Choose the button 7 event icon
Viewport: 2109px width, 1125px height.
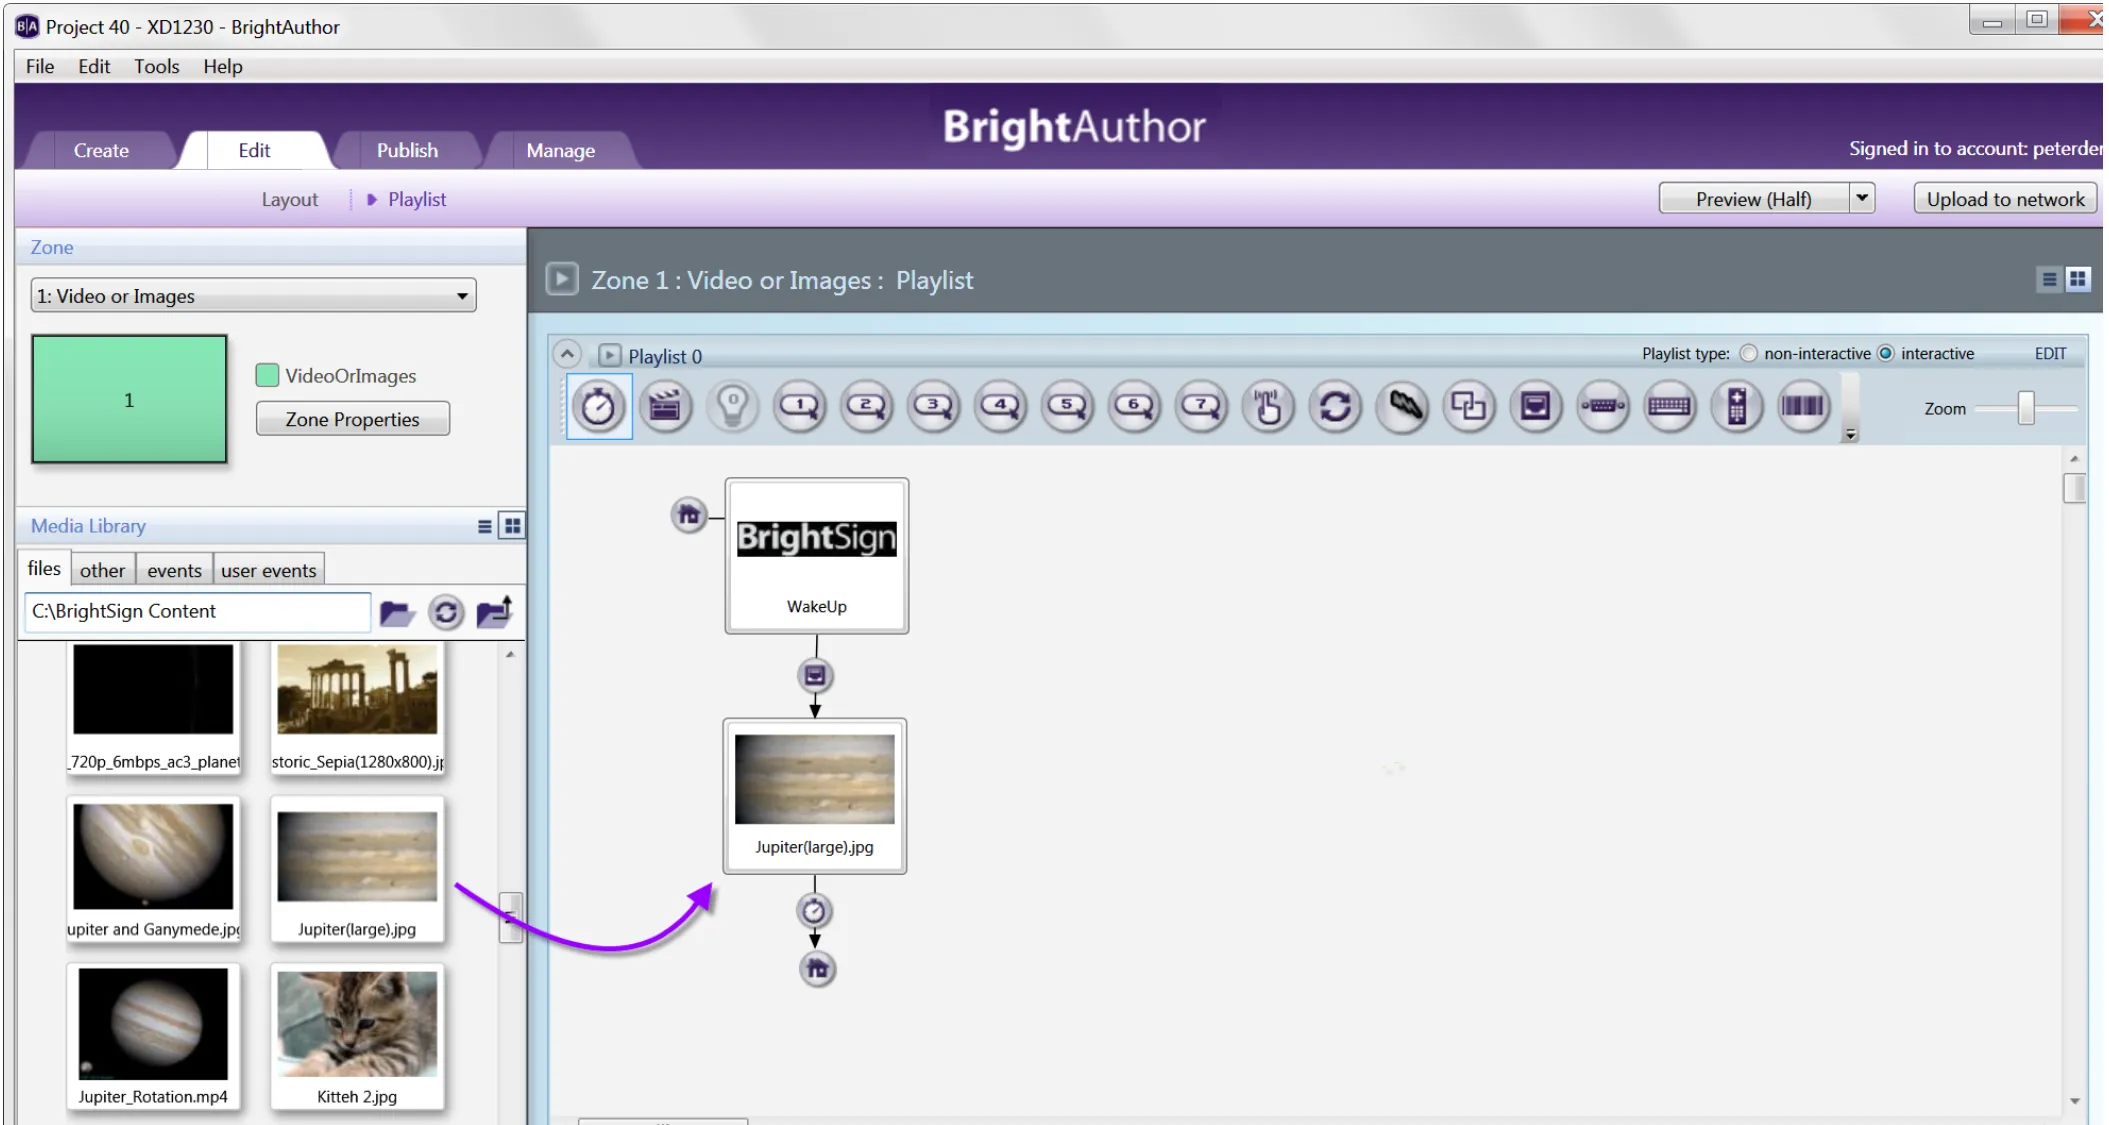tap(1202, 407)
